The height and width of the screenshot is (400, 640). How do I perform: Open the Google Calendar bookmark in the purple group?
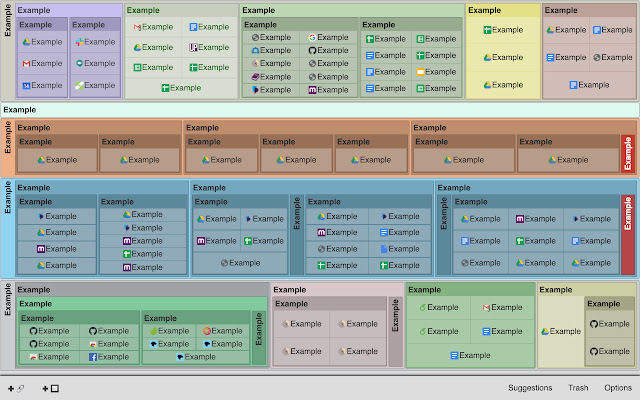click(42, 85)
